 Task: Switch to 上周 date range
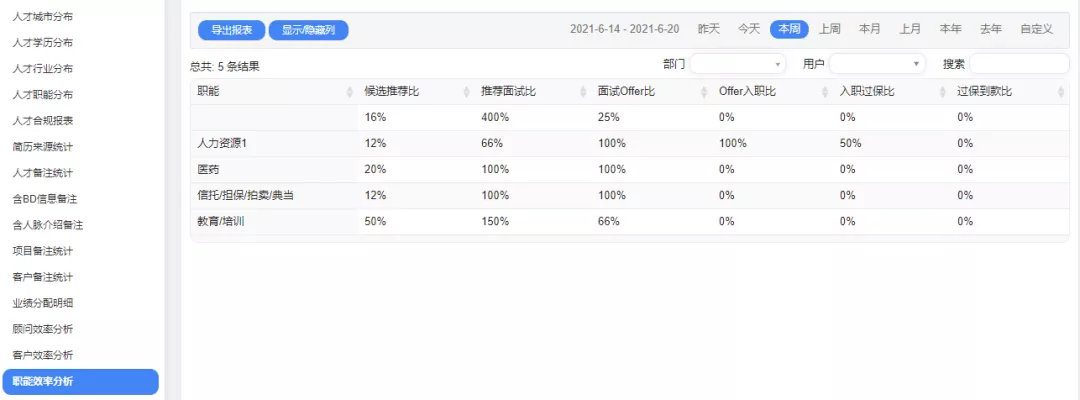pos(830,29)
